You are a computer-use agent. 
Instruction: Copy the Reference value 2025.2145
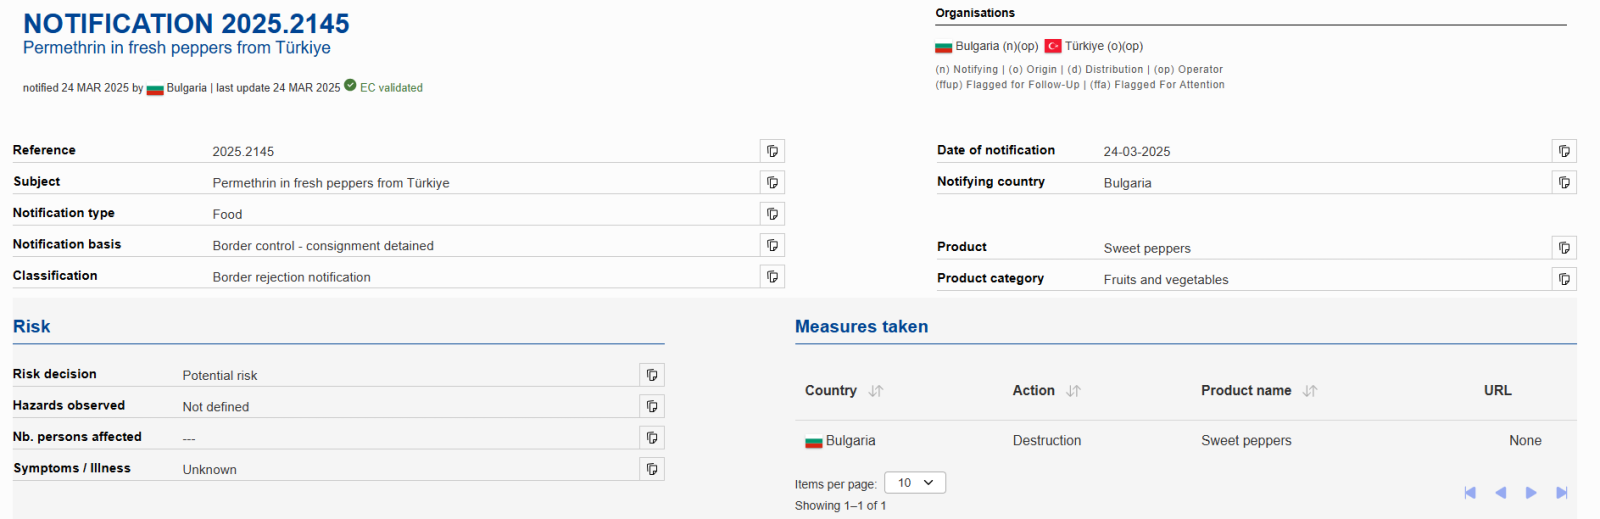coord(772,151)
